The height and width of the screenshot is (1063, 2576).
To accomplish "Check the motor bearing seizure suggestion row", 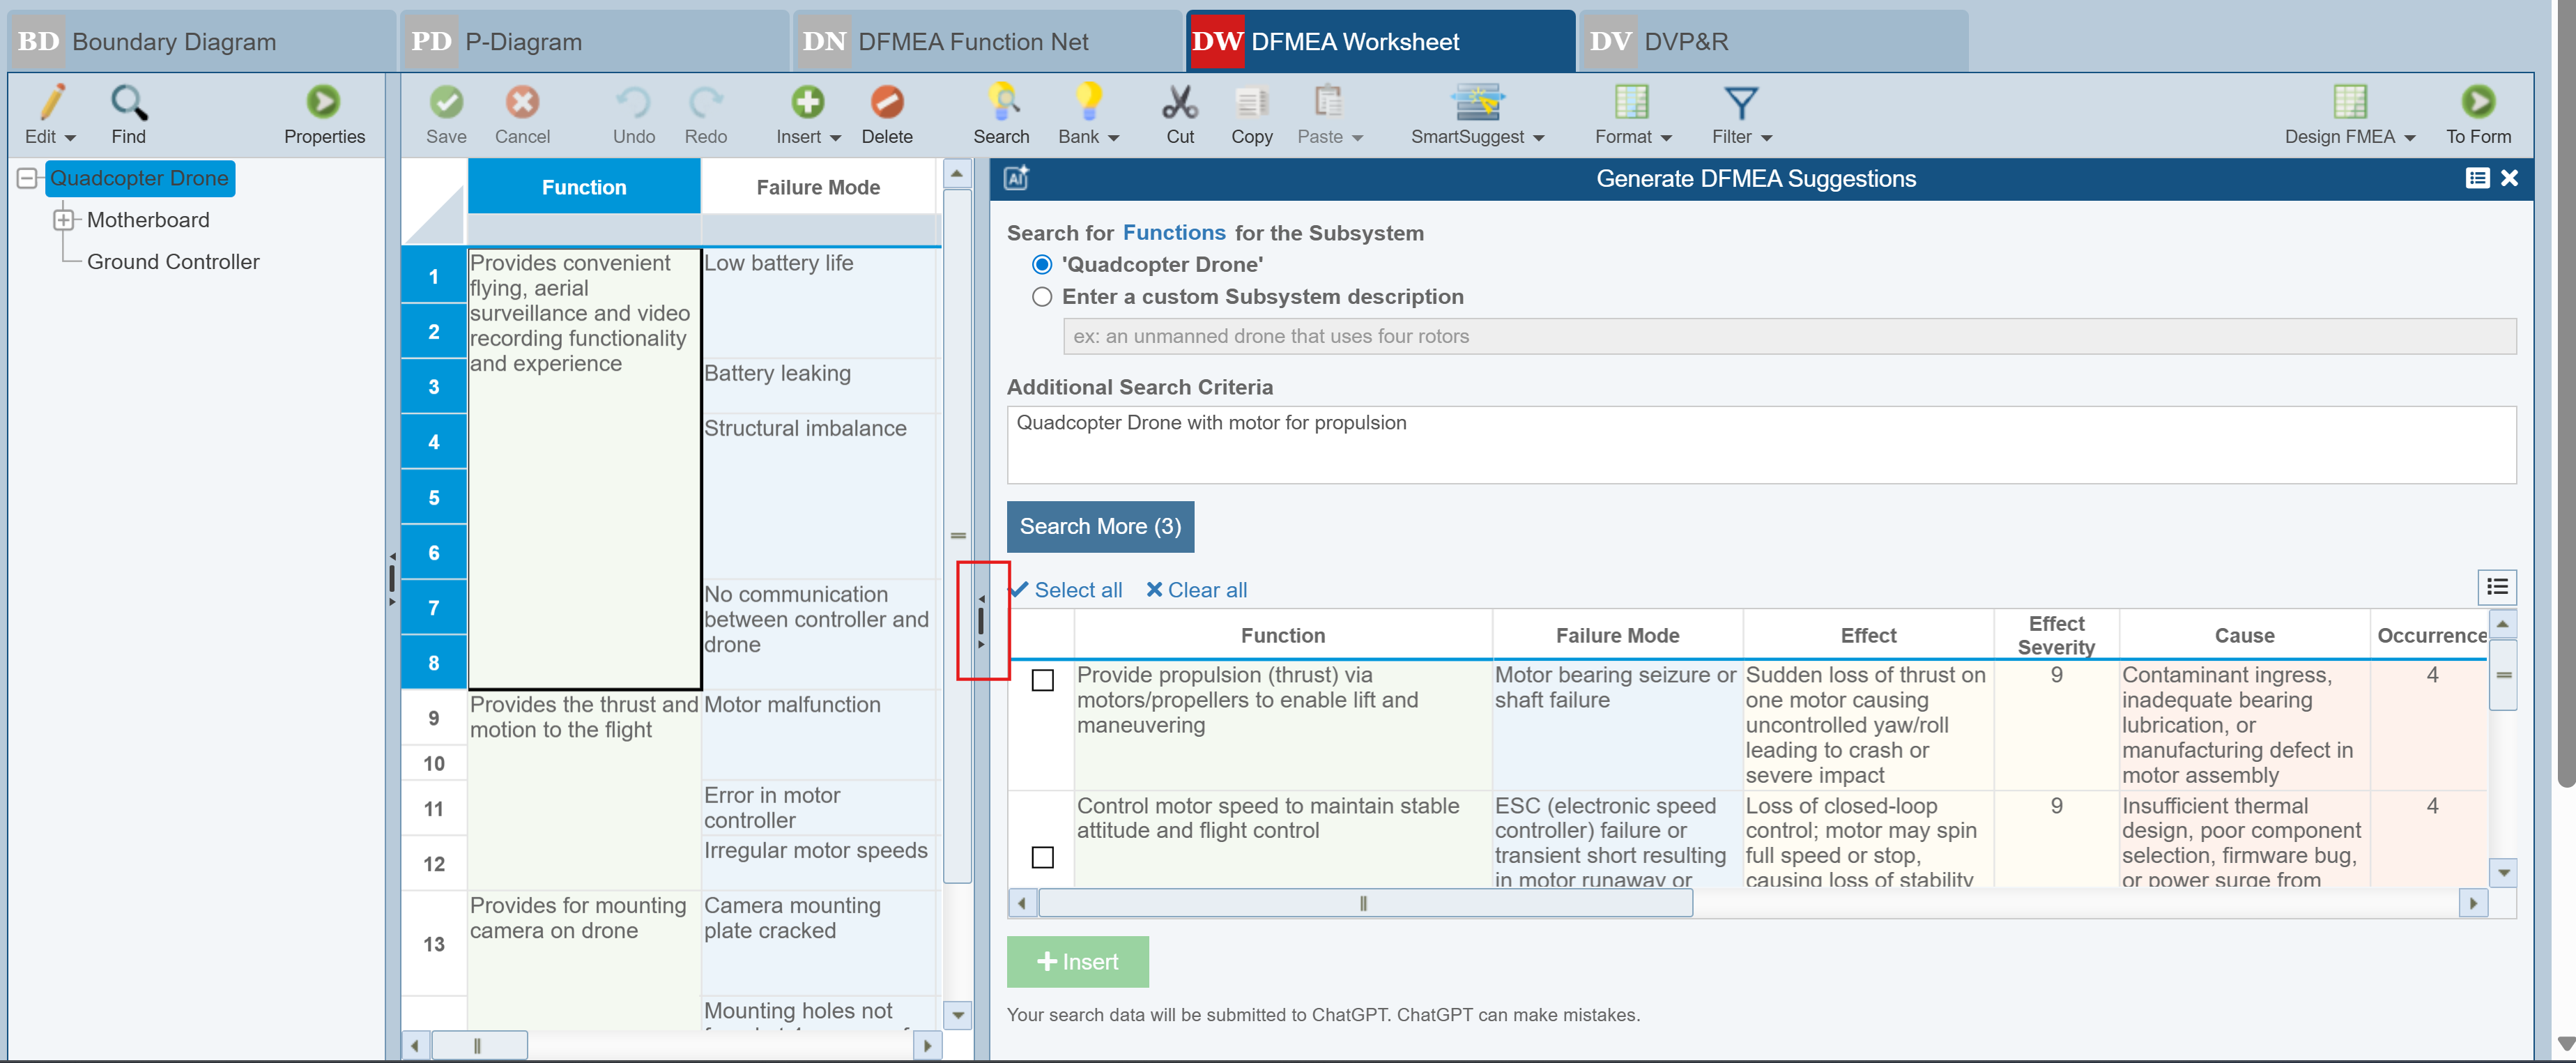I will (1042, 681).
